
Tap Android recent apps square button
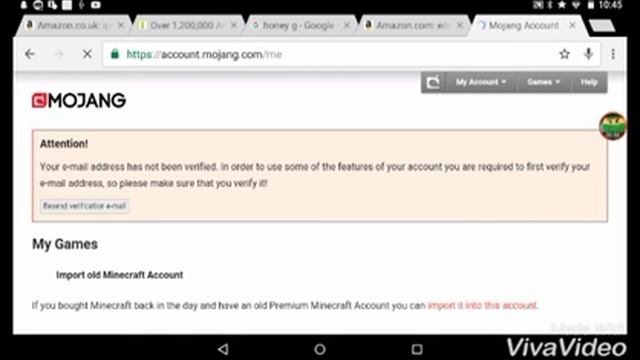tap(417, 349)
